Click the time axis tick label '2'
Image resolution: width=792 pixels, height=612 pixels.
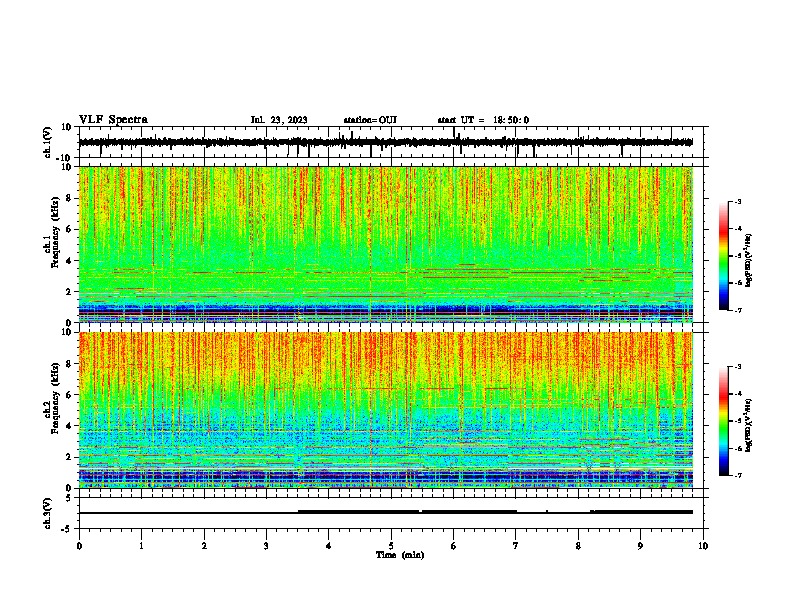pyautogui.click(x=204, y=546)
